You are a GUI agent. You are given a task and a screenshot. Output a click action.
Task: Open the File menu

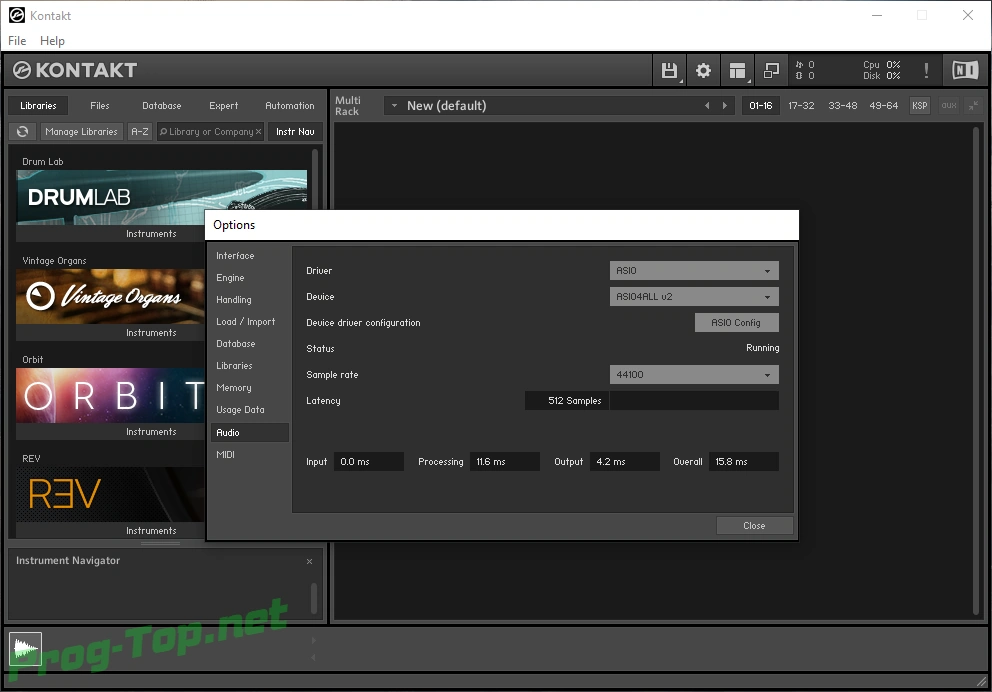click(17, 40)
